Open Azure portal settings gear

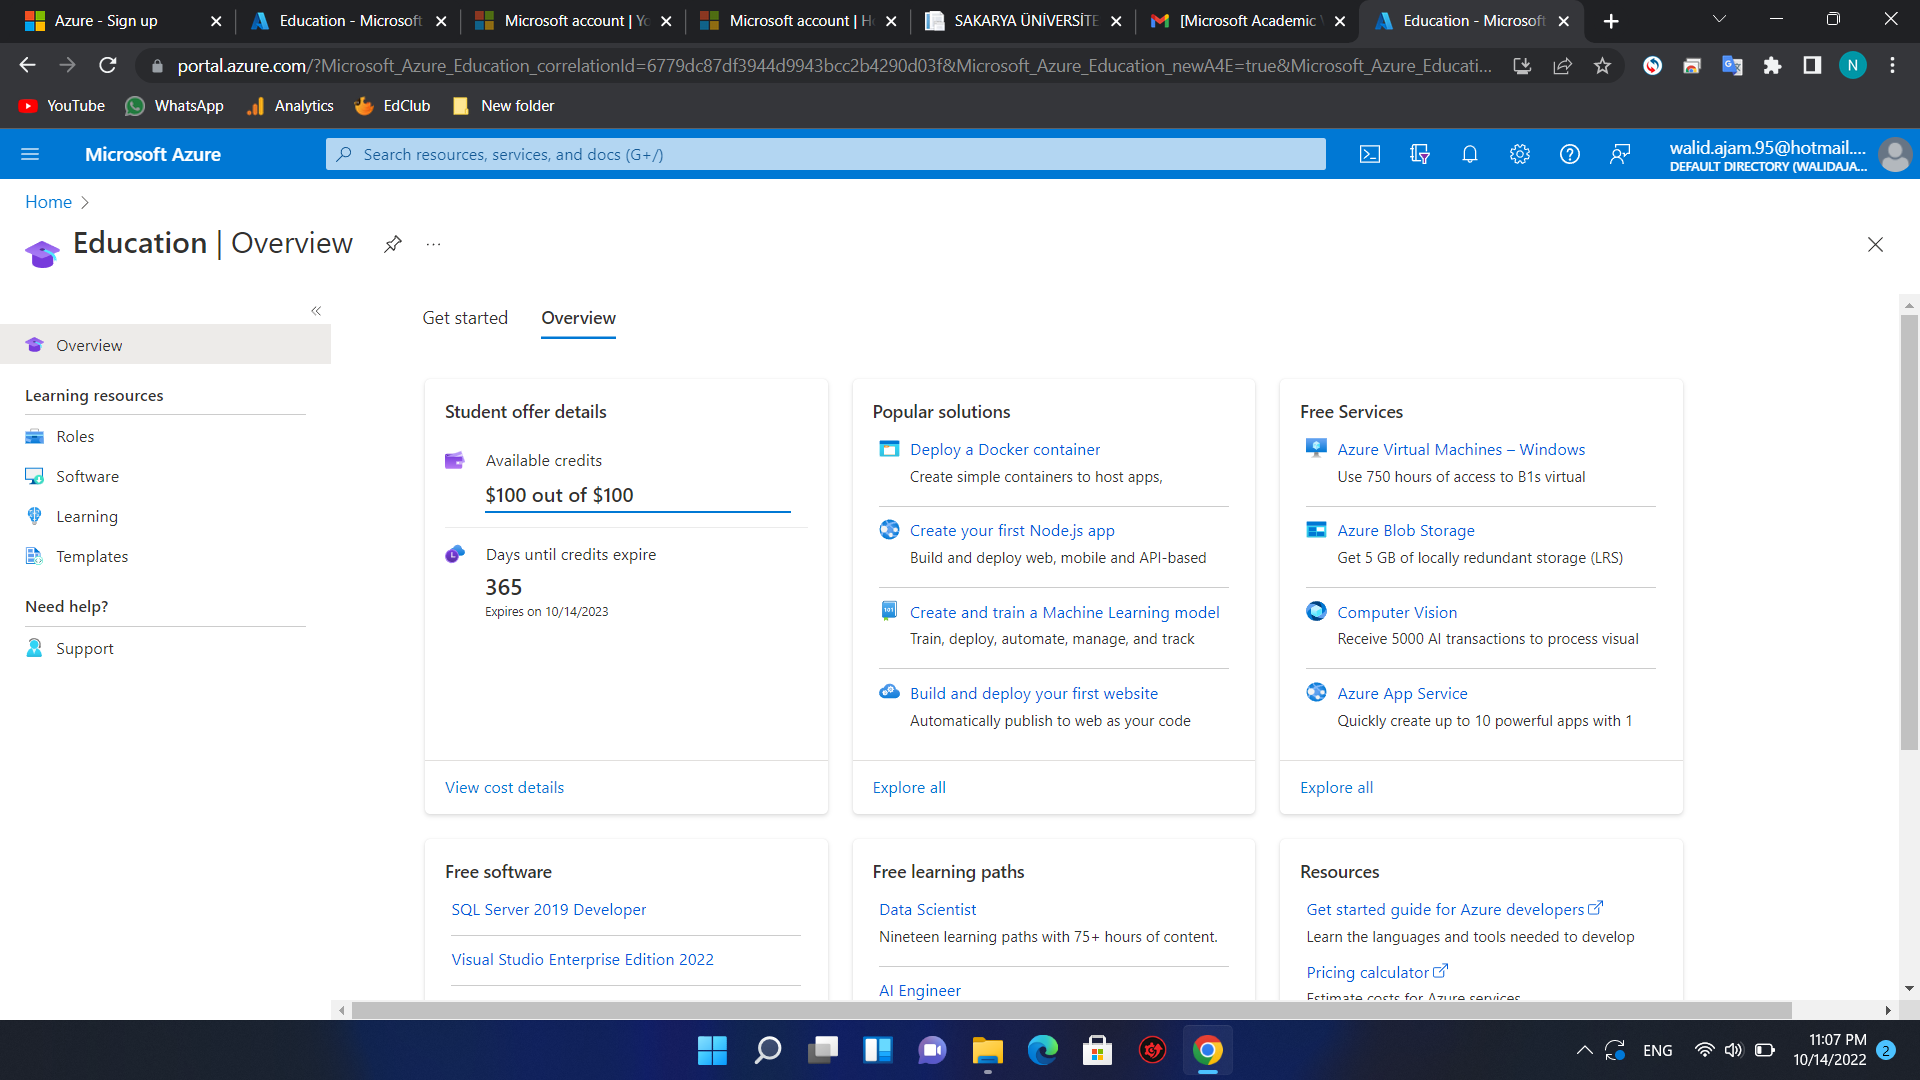click(1520, 154)
